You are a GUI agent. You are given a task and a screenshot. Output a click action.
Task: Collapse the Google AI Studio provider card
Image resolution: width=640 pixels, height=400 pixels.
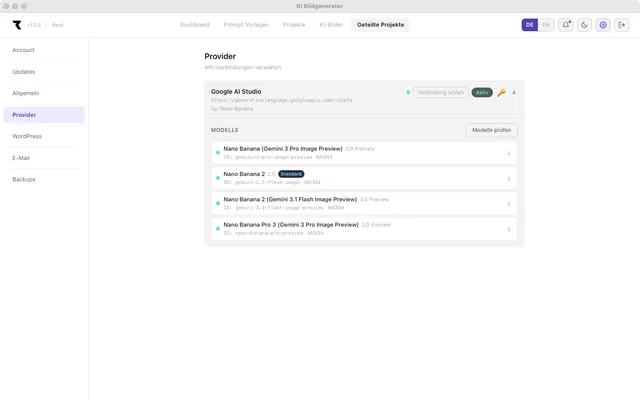pos(514,93)
